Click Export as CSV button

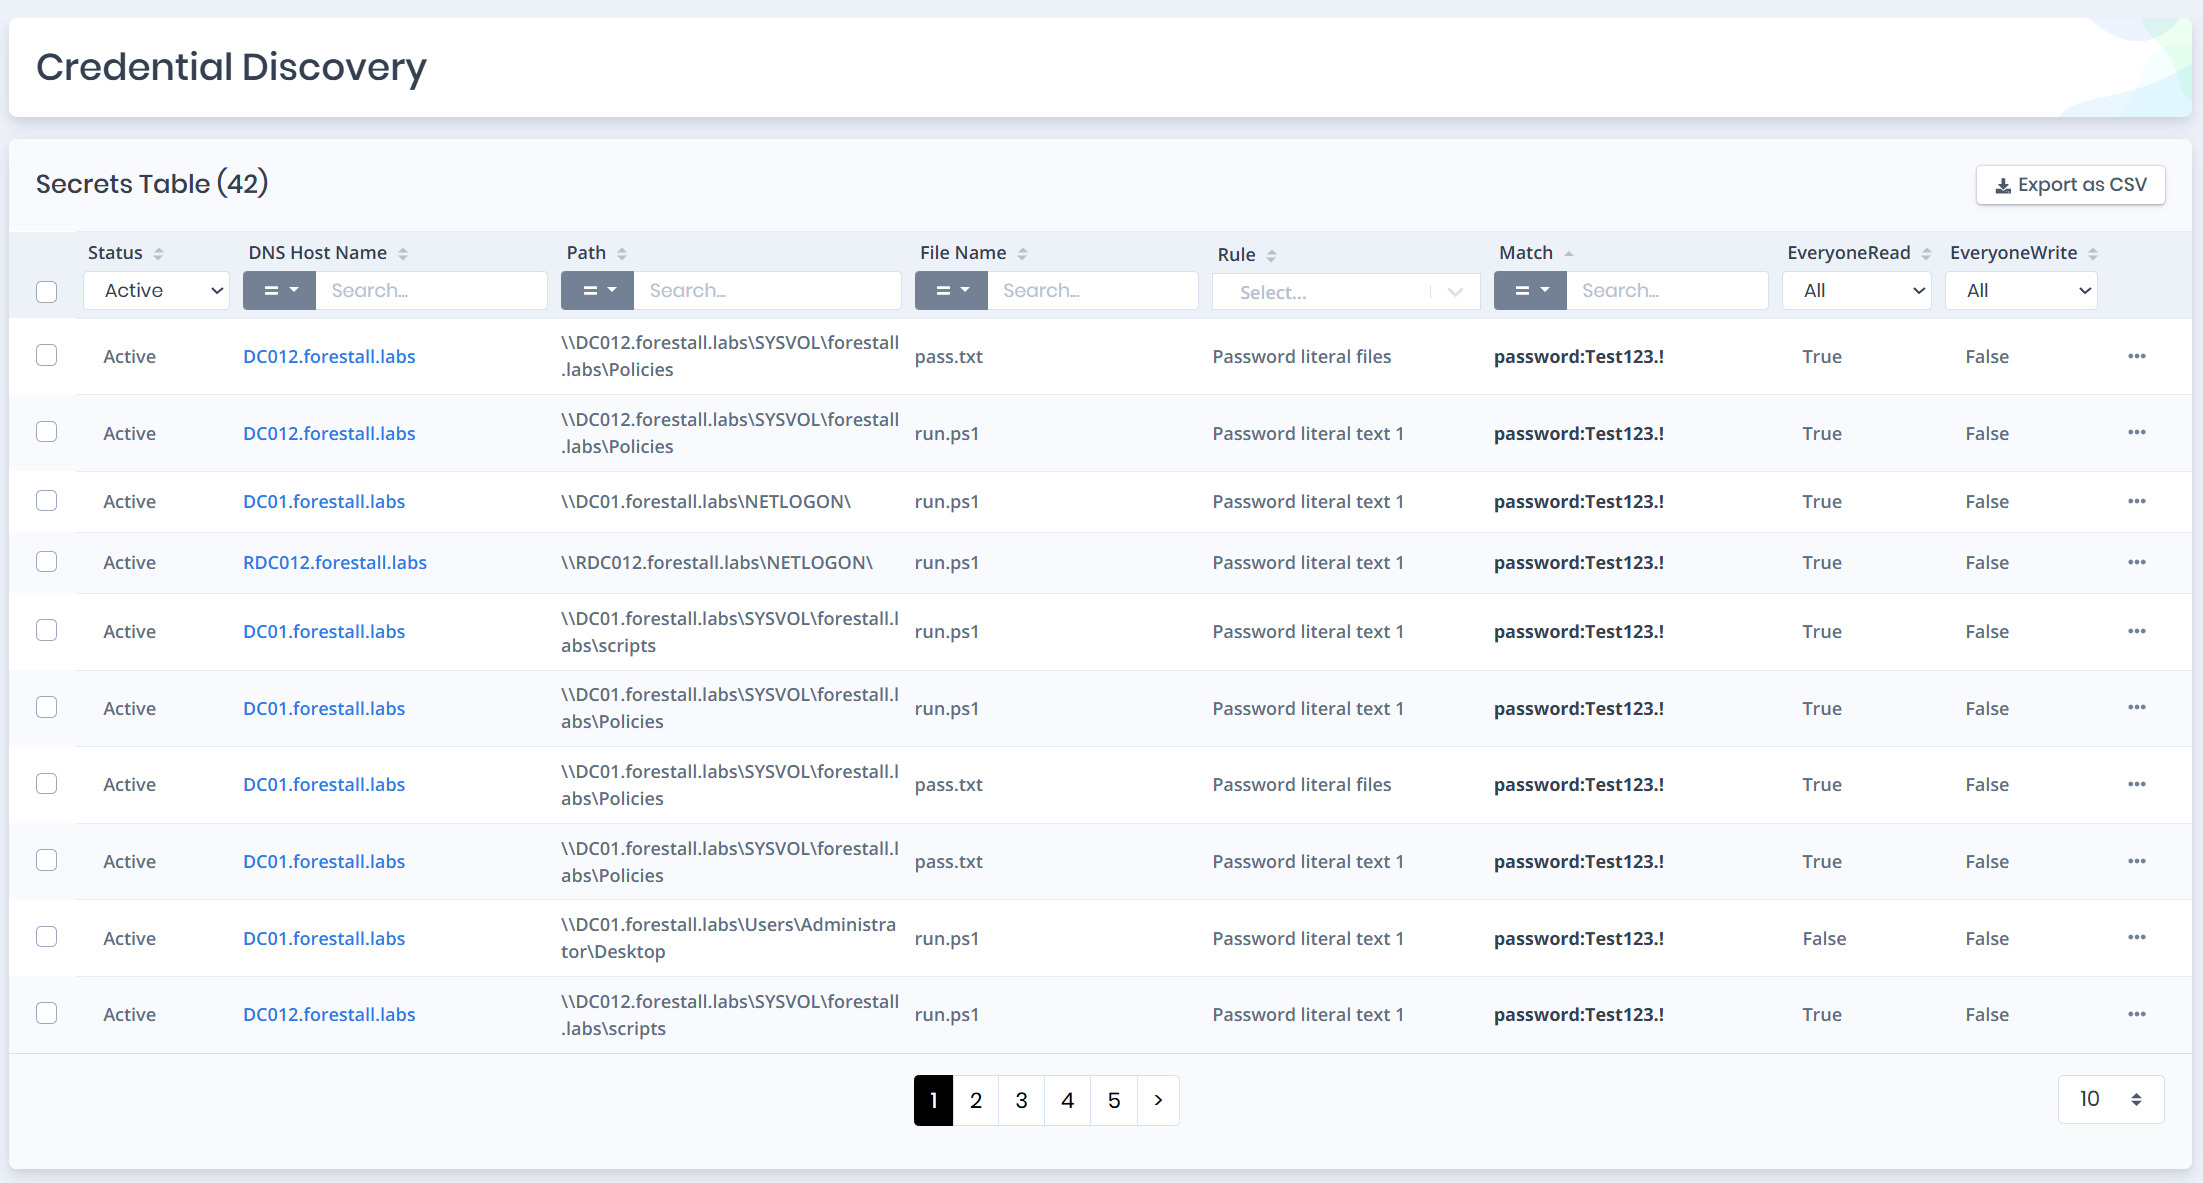click(2071, 185)
